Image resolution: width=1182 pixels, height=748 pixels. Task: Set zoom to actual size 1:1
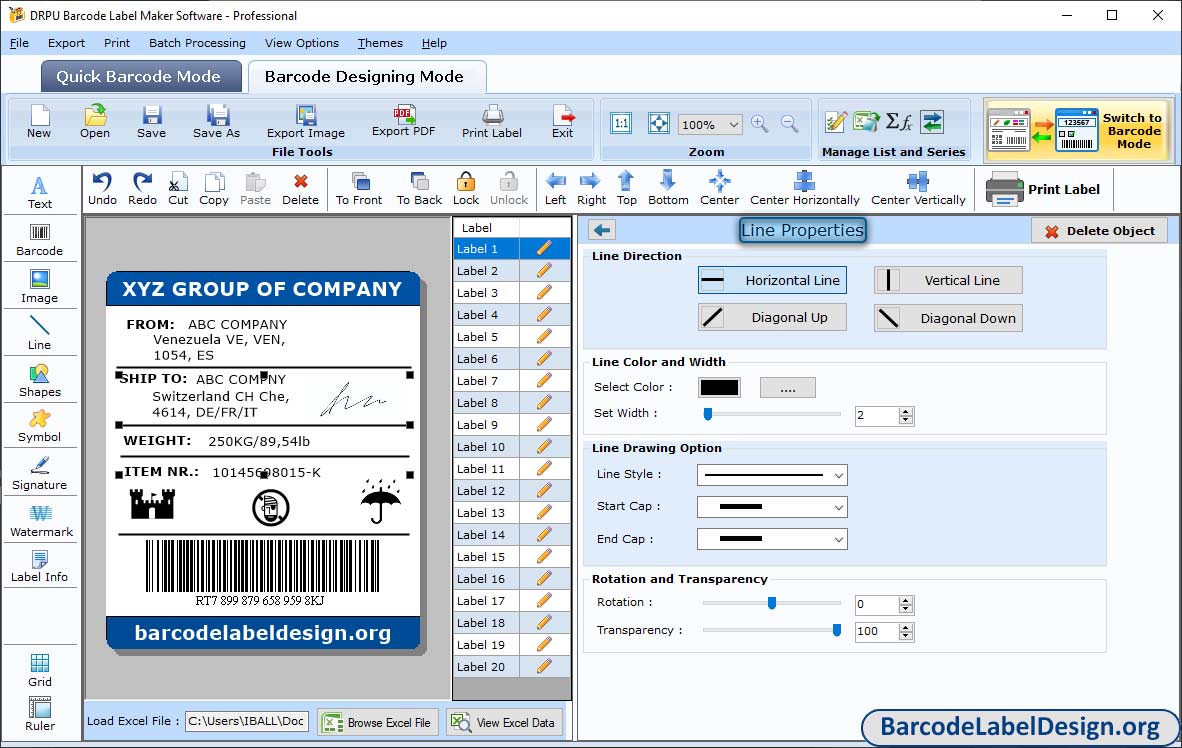(x=621, y=123)
